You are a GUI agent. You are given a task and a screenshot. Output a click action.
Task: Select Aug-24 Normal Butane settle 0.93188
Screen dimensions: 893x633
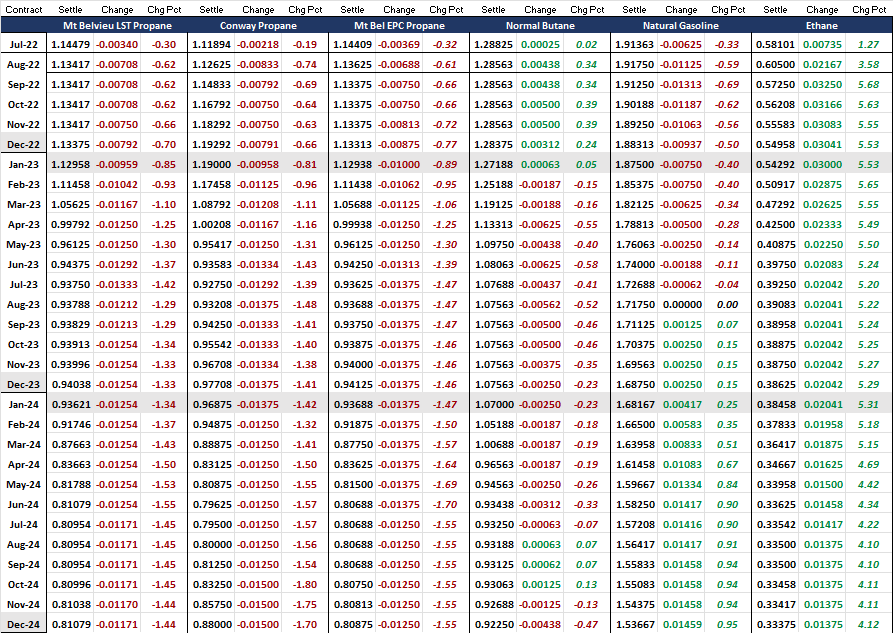[493, 545]
